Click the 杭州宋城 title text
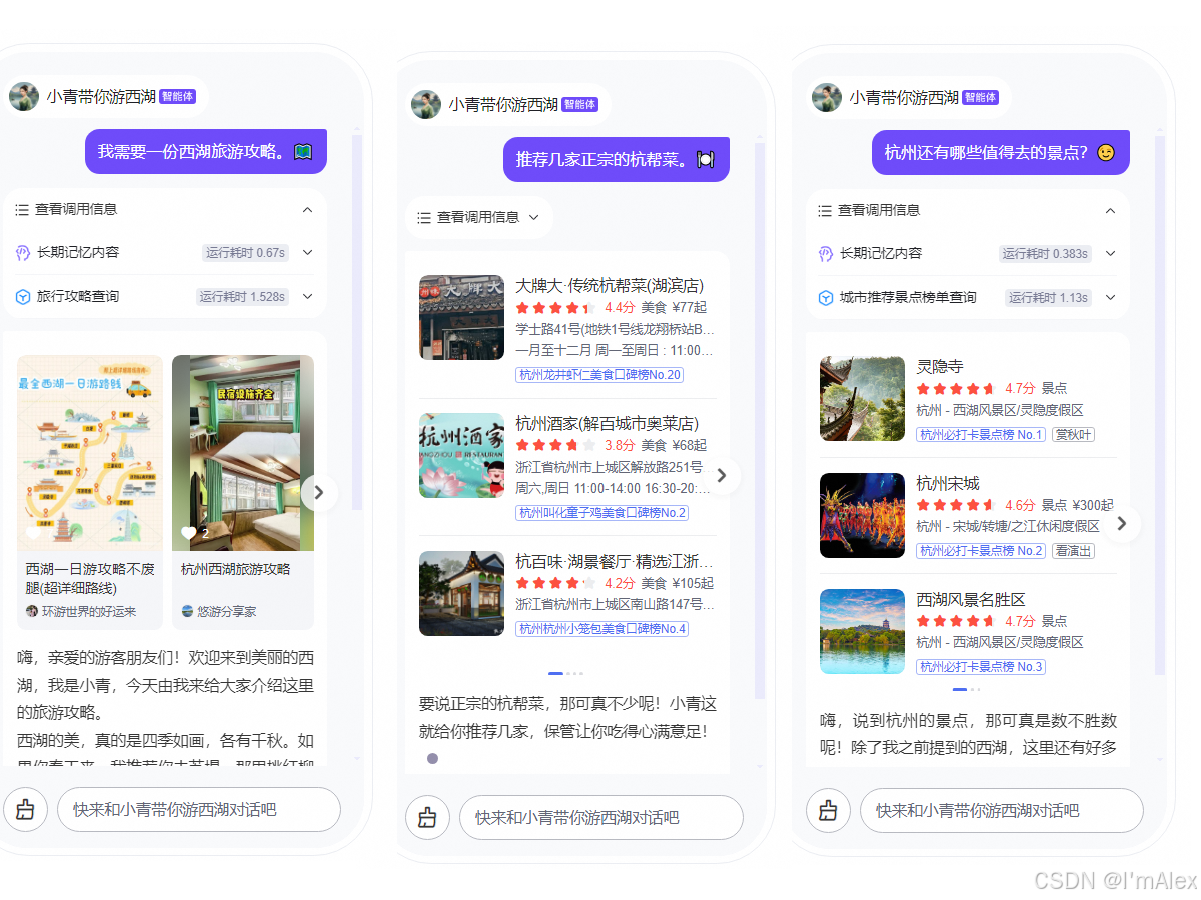This screenshot has width=1201, height=900. click(948, 483)
